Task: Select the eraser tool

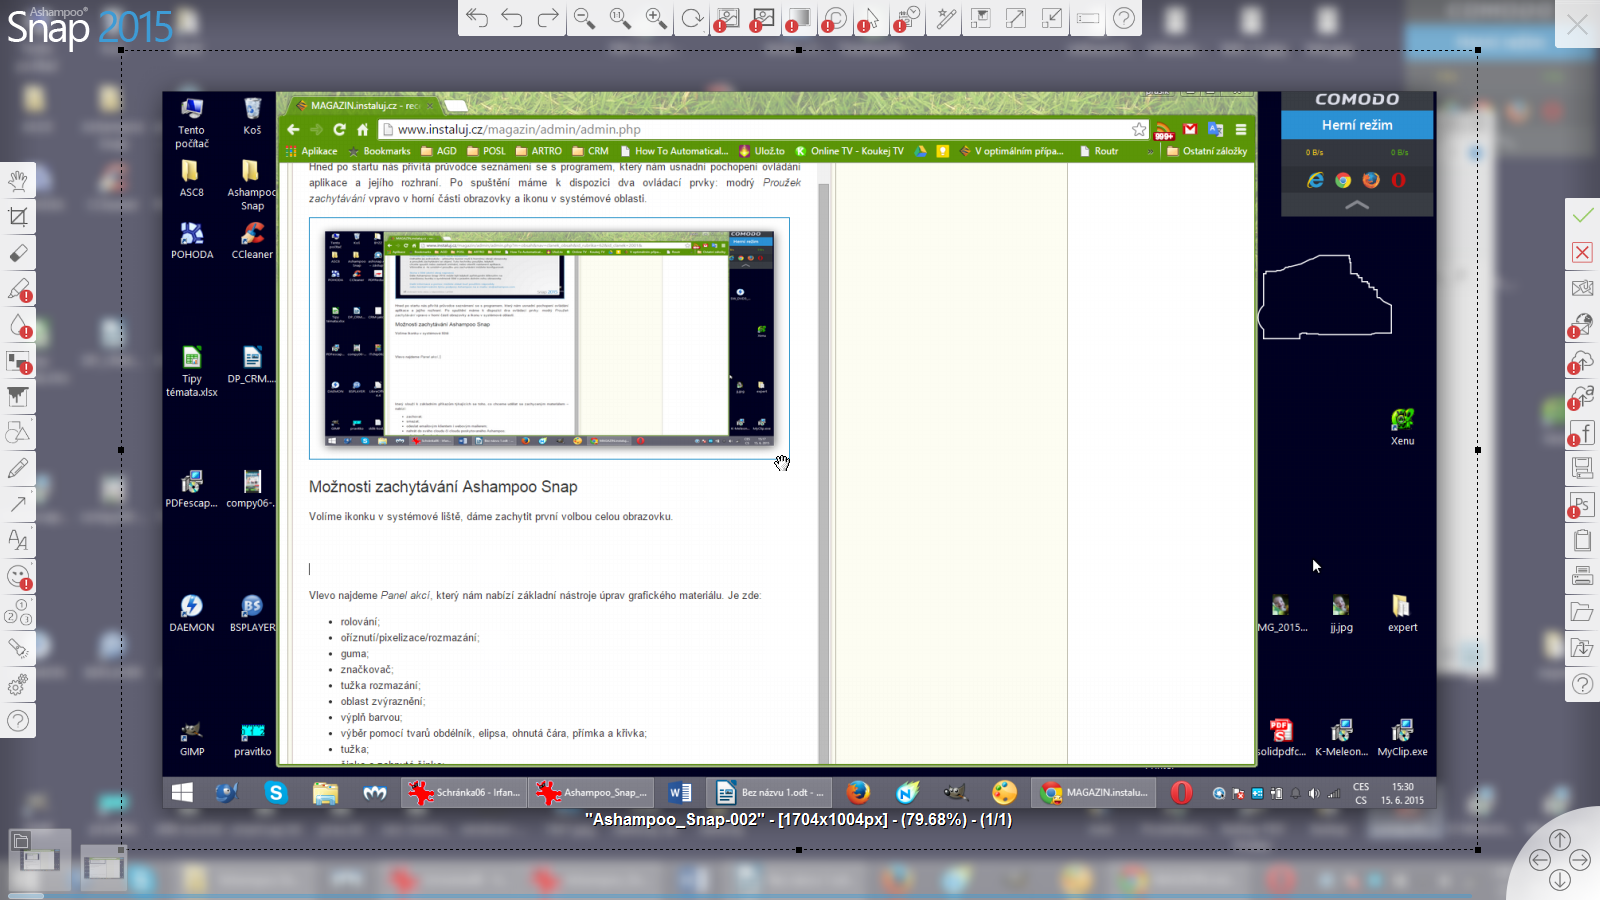Action: pyautogui.click(x=18, y=253)
